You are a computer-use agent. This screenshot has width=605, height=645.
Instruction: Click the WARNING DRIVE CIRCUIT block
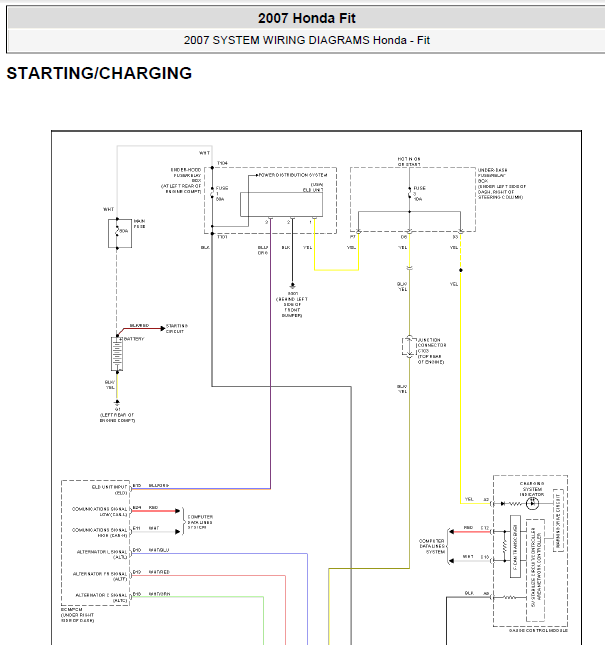coord(558,520)
